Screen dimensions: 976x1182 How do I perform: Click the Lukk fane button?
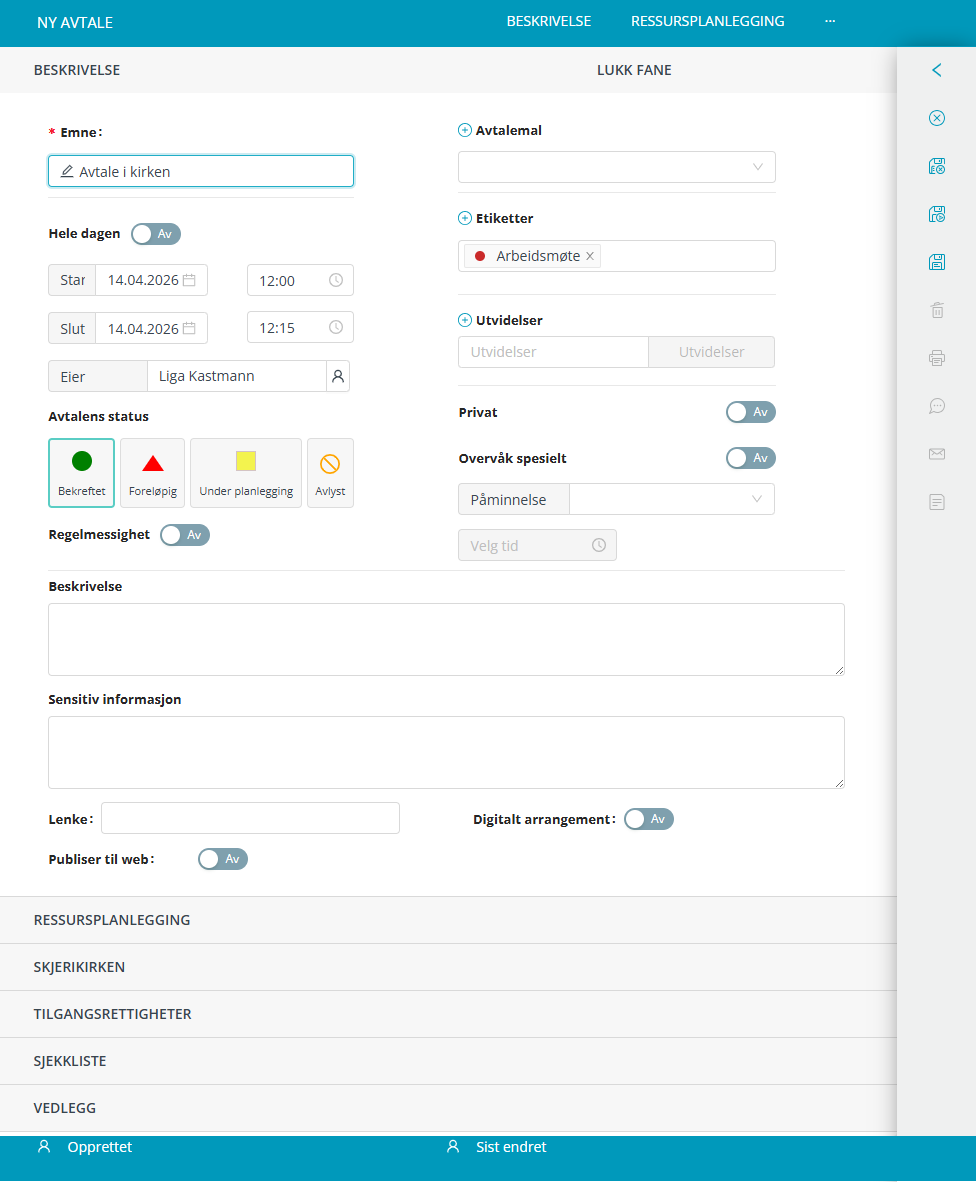coord(634,70)
